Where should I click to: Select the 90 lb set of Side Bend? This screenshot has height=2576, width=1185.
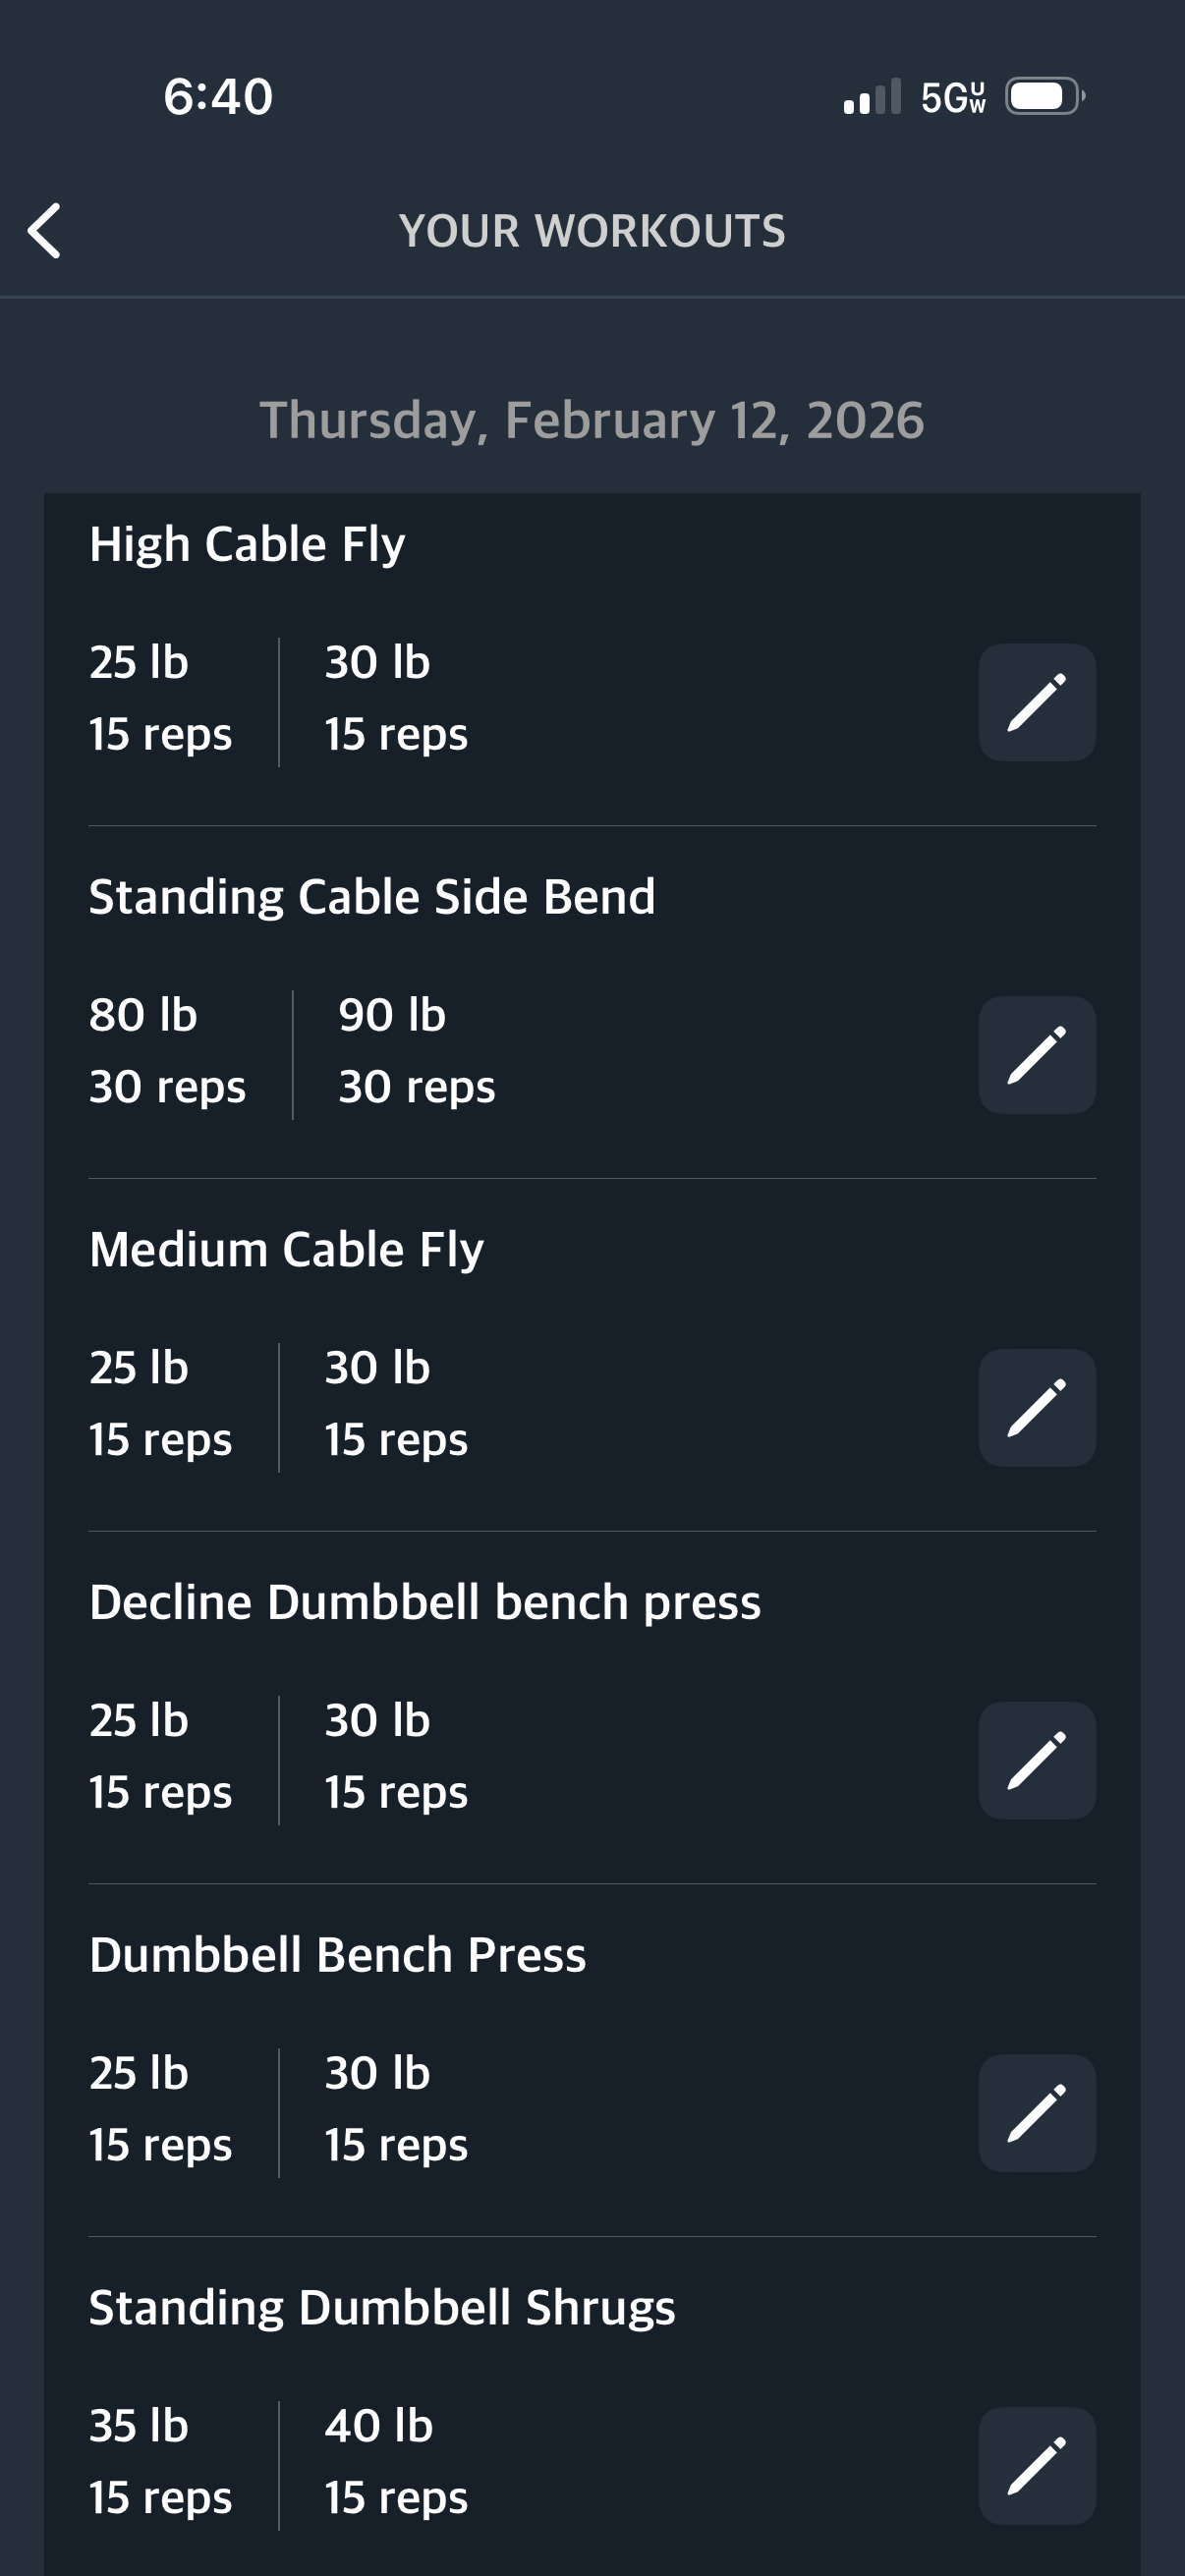[x=416, y=1050]
